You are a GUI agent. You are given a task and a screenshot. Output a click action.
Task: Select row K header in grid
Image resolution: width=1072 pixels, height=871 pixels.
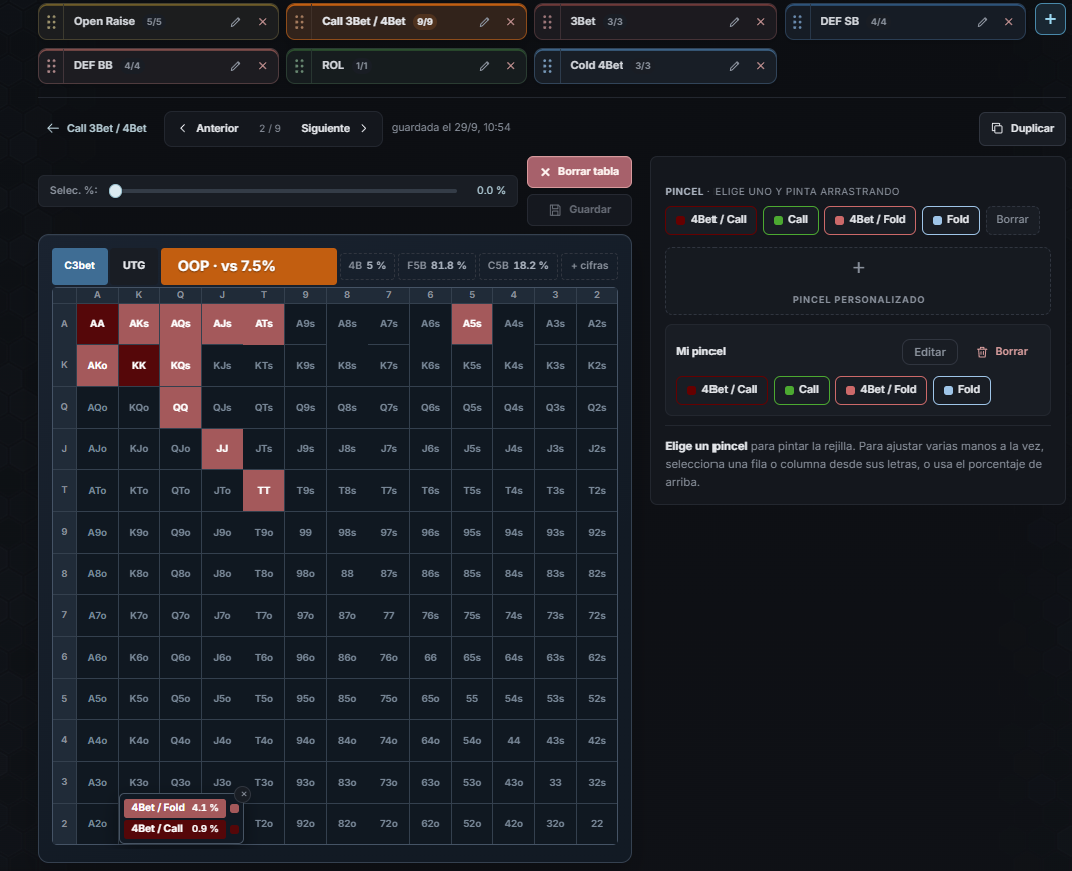pos(64,365)
